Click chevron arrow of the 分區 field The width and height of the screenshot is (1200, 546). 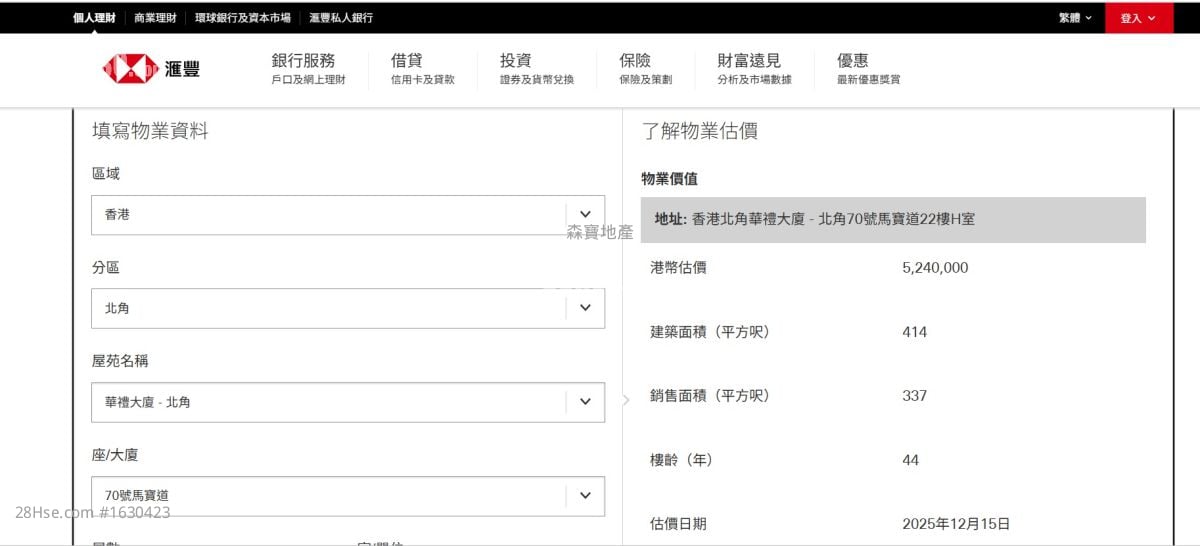585,308
